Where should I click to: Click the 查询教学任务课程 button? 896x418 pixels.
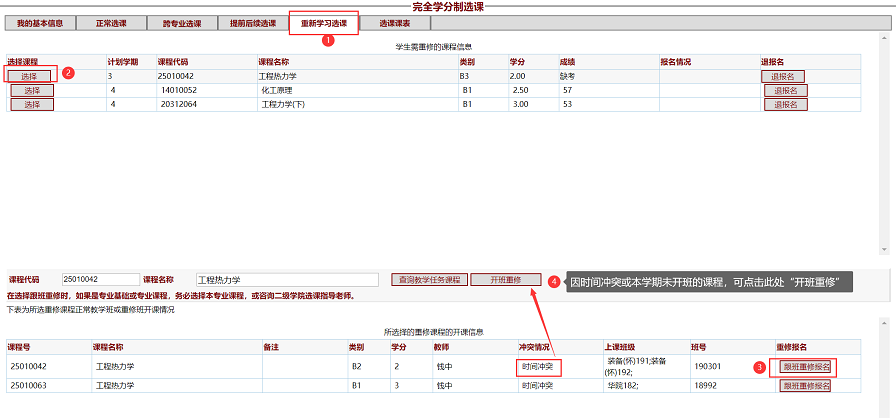pos(429,280)
